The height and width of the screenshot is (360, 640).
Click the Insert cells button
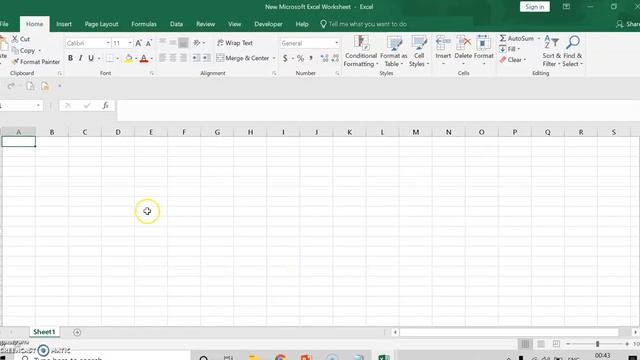pos(443,51)
